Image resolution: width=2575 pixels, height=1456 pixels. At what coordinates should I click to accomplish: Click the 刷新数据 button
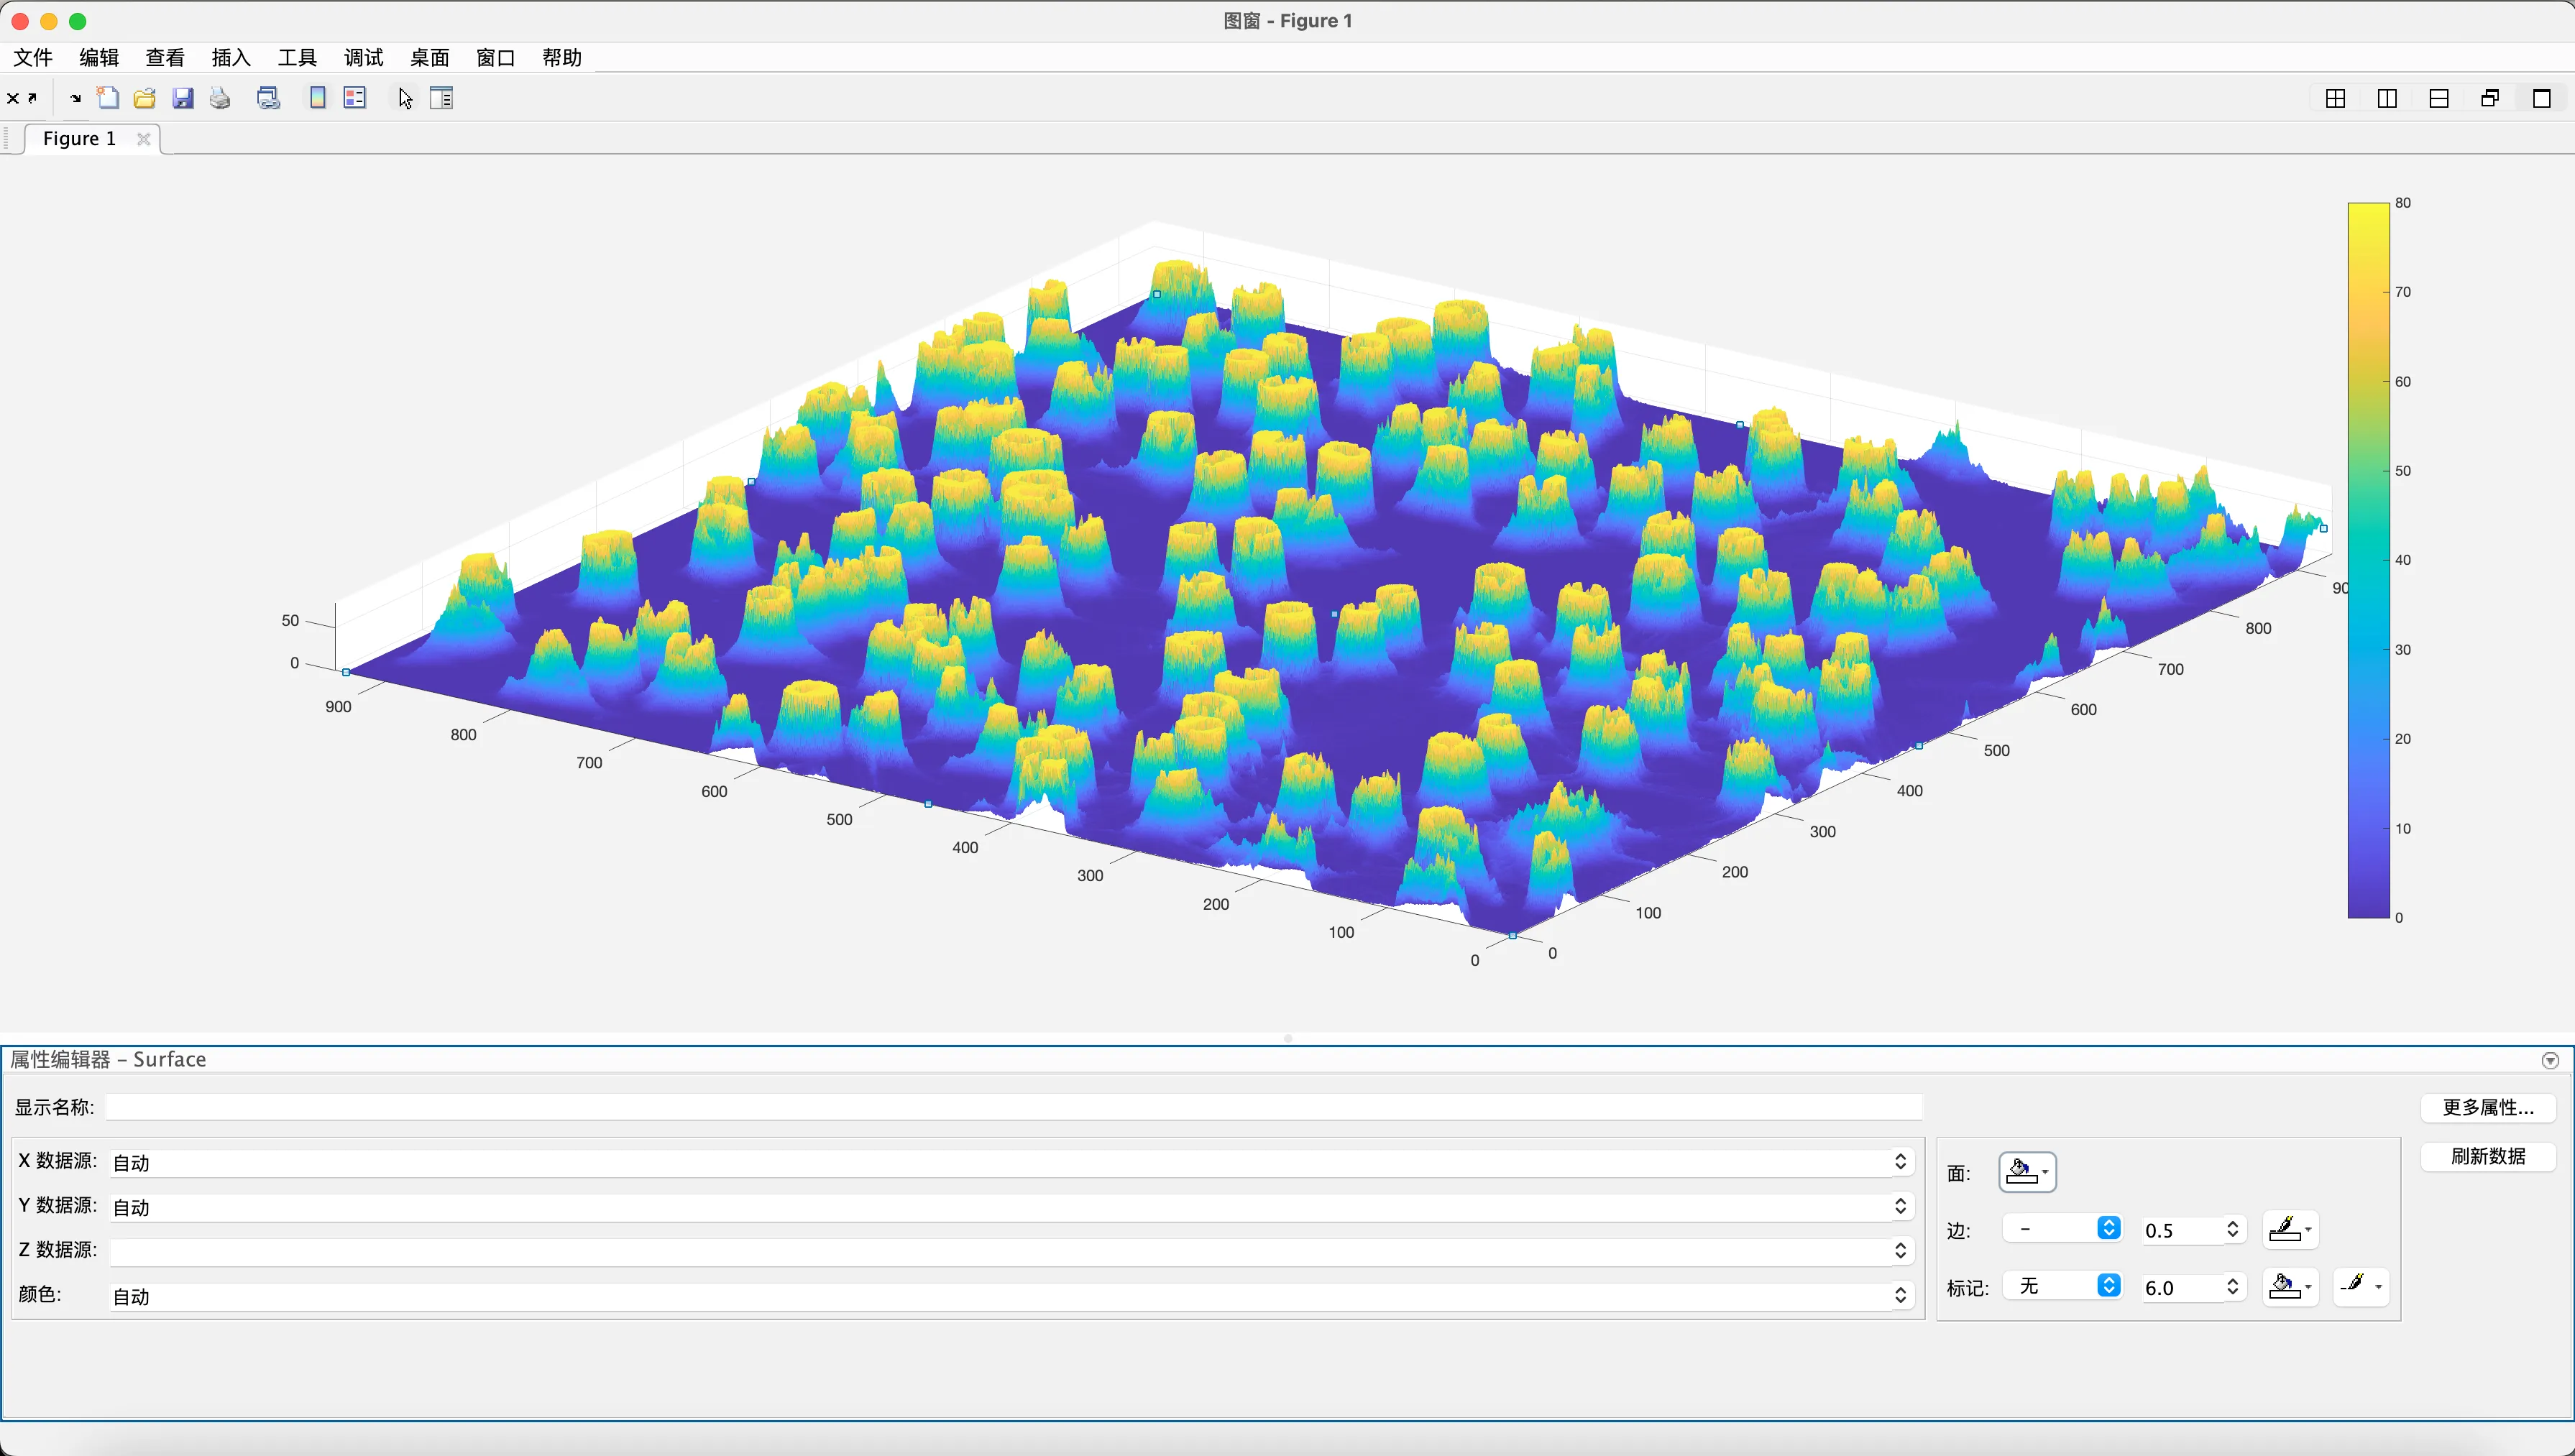pos(2488,1156)
